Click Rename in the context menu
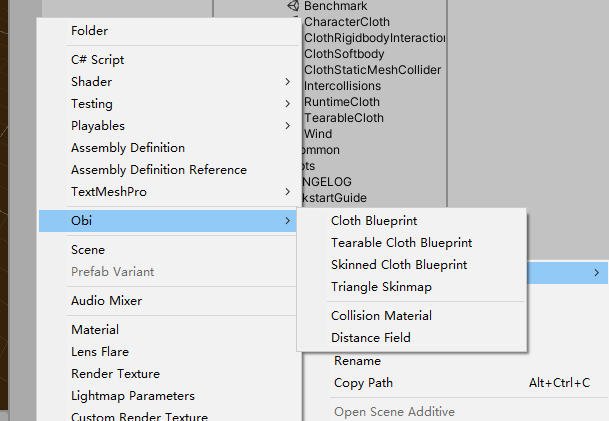 tap(357, 361)
